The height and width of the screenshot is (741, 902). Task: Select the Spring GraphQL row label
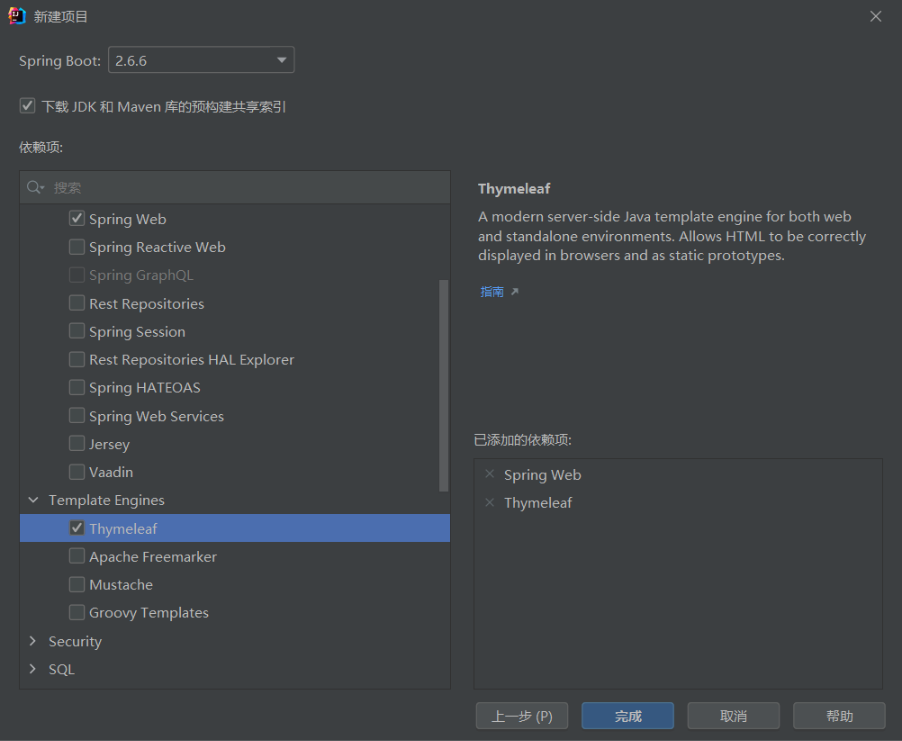(141, 275)
